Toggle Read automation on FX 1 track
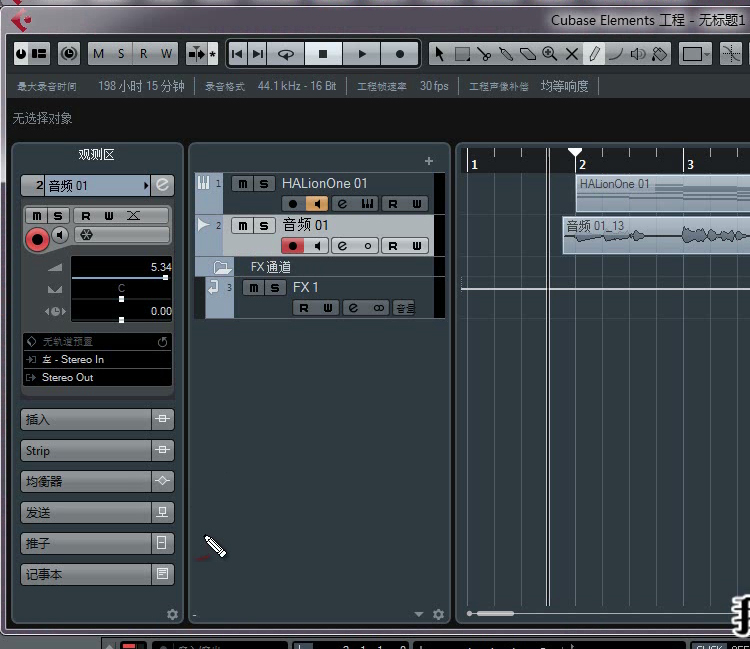 (x=304, y=308)
